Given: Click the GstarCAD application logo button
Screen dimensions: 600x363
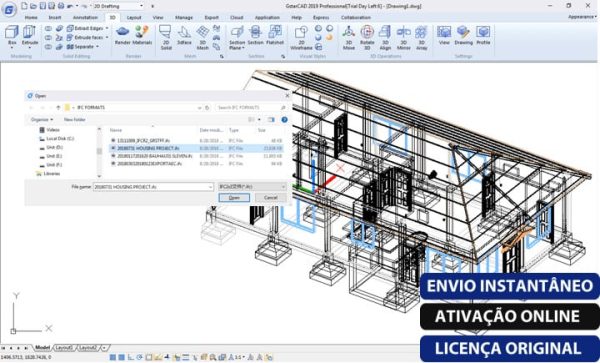Looking at the screenshot, I should 9,10.
